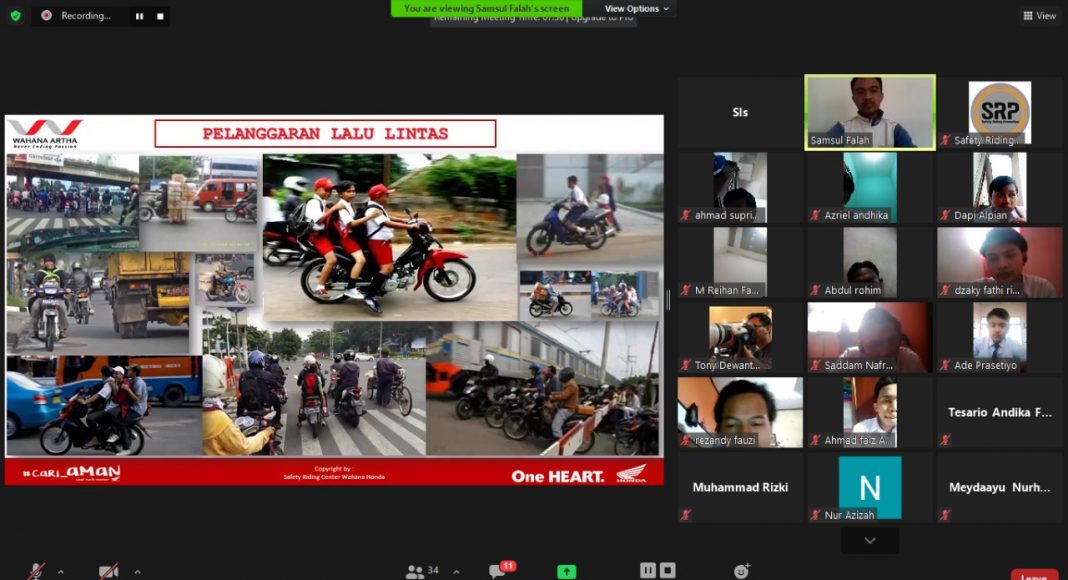Image resolution: width=1068 pixels, height=580 pixels.
Task: Unmute the microphone
Action: pyautogui.click(x=37, y=571)
